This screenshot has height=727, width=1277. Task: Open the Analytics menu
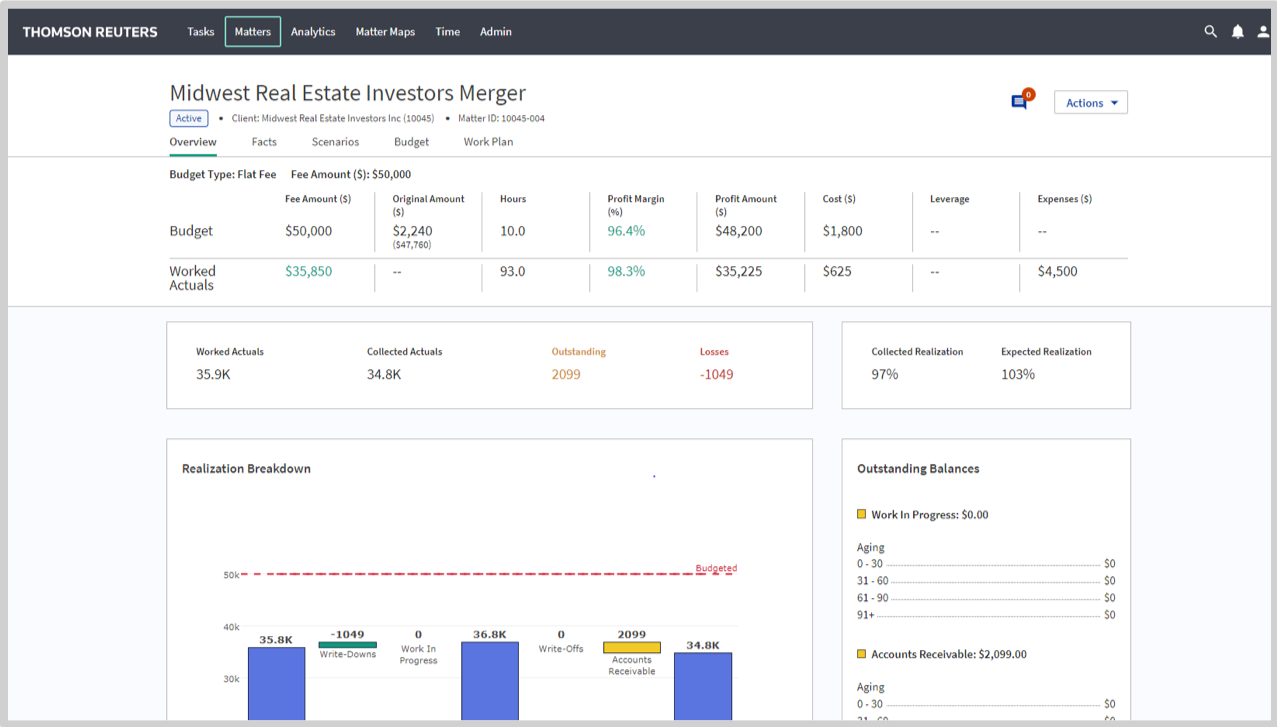[313, 31]
